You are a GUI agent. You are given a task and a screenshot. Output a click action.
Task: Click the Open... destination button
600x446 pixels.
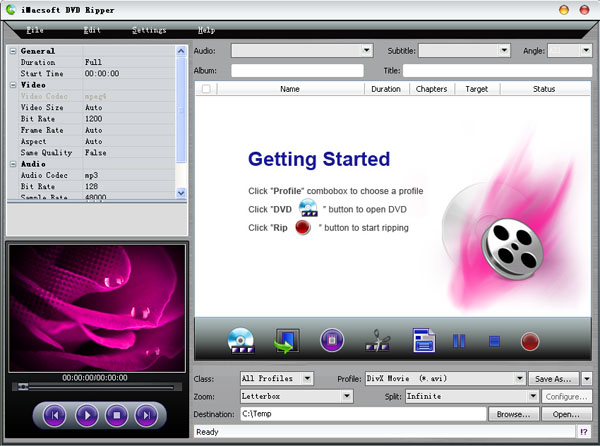(x=566, y=414)
